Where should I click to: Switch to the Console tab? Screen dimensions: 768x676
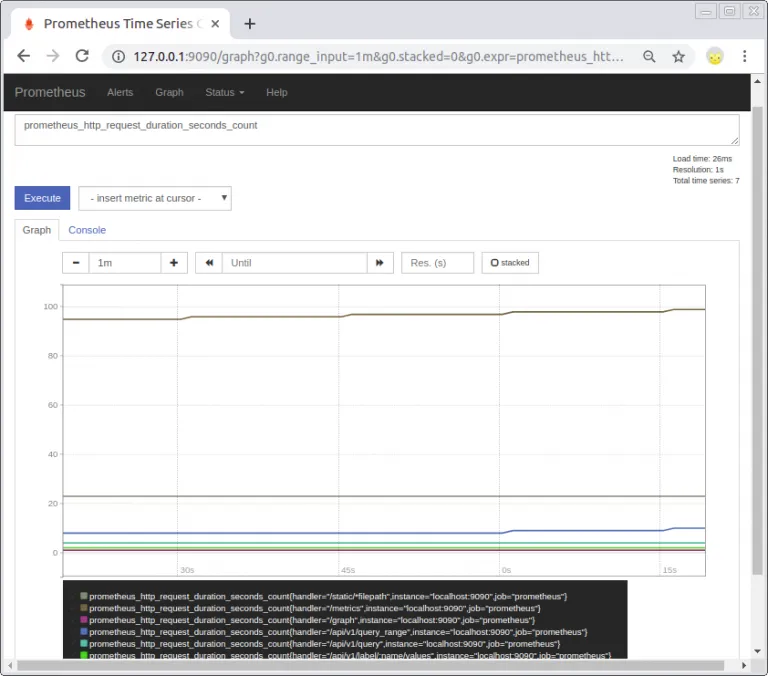(x=87, y=230)
